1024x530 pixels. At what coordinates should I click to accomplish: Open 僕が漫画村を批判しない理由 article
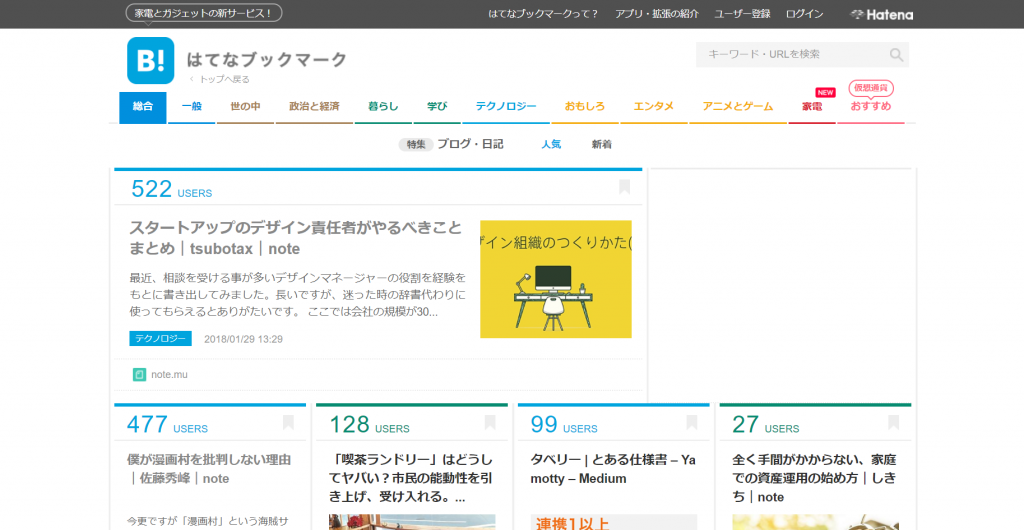pyautogui.click(x=209, y=469)
